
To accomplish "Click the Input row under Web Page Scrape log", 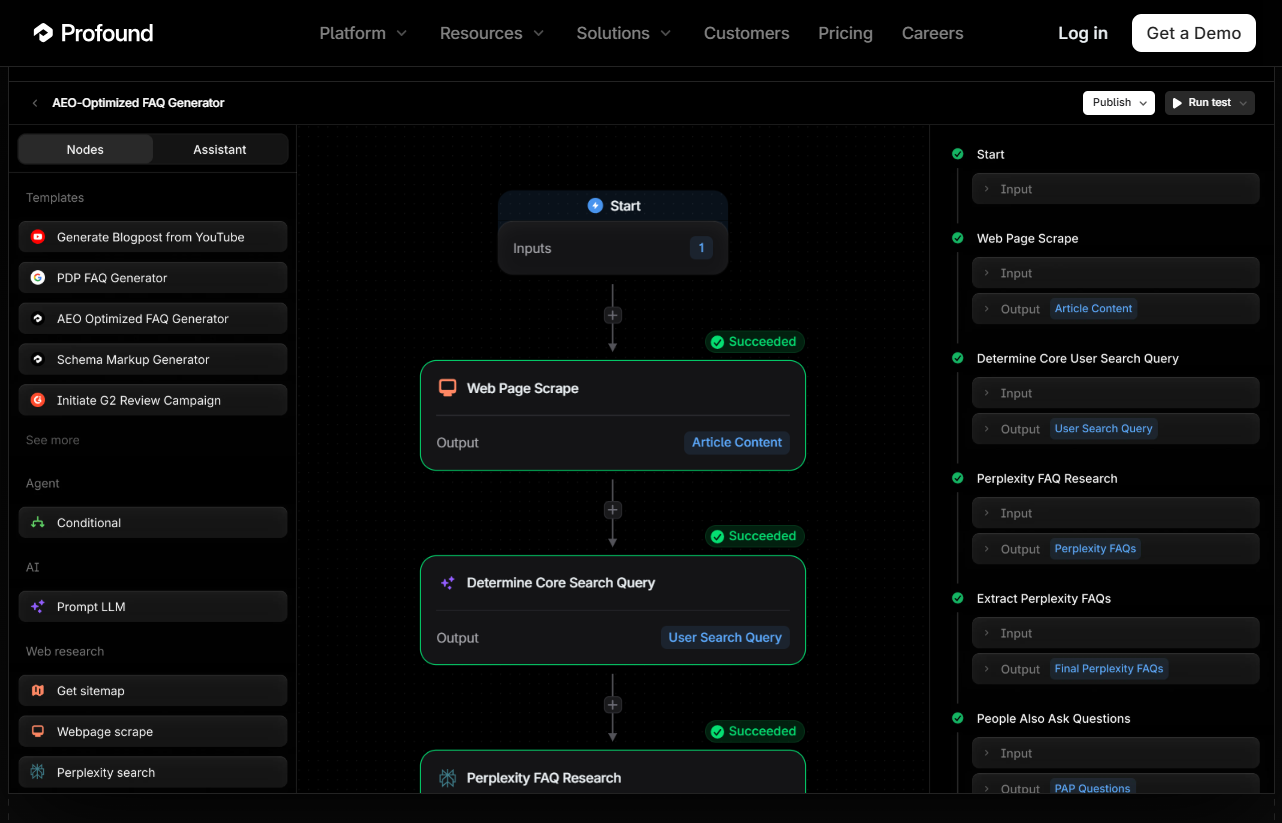I will click(1116, 273).
